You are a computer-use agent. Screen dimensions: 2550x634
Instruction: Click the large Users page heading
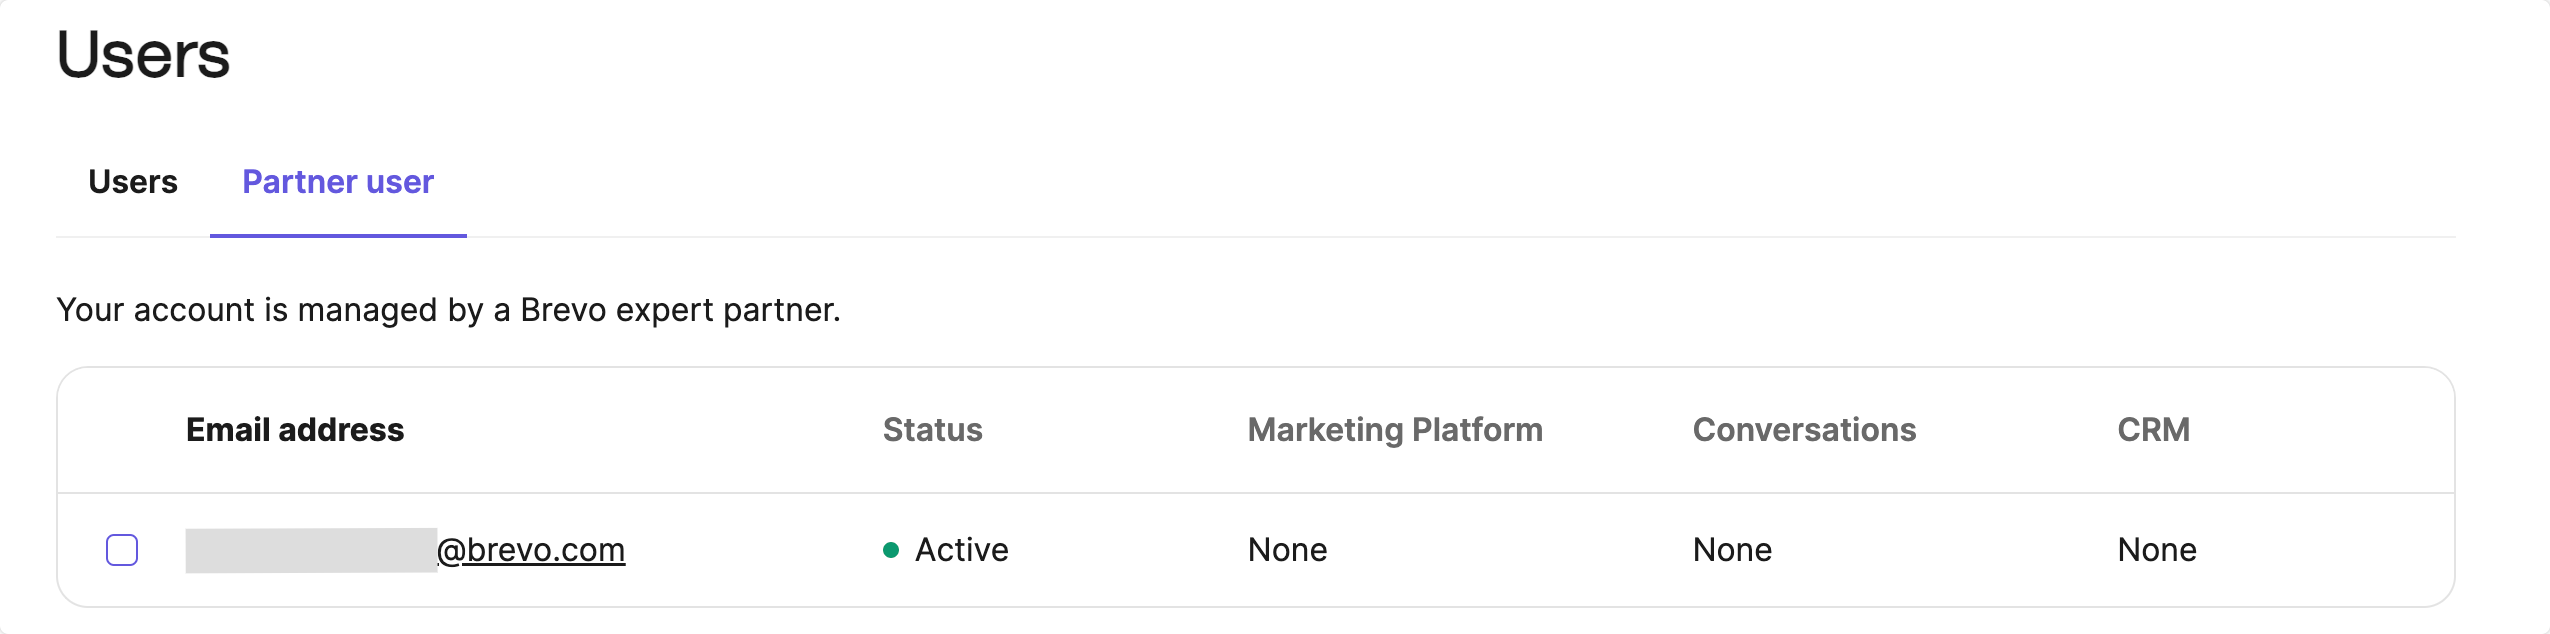(x=143, y=55)
